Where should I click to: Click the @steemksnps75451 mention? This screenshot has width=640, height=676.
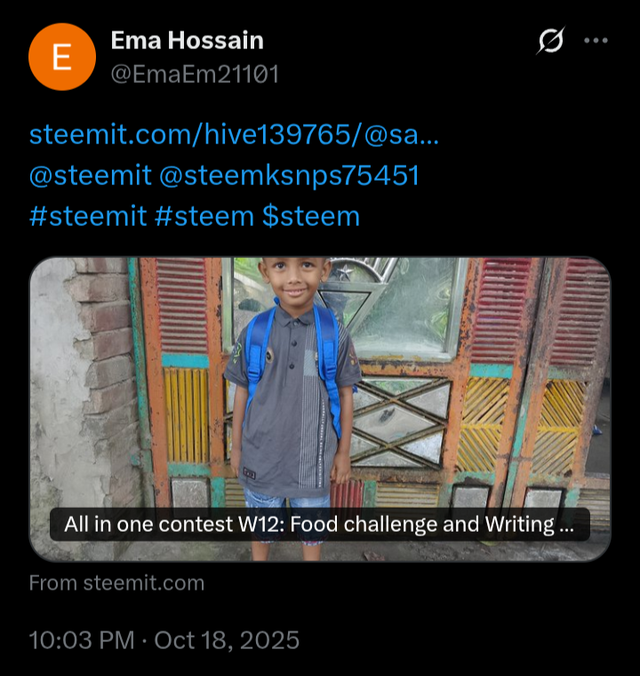pos(289,175)
